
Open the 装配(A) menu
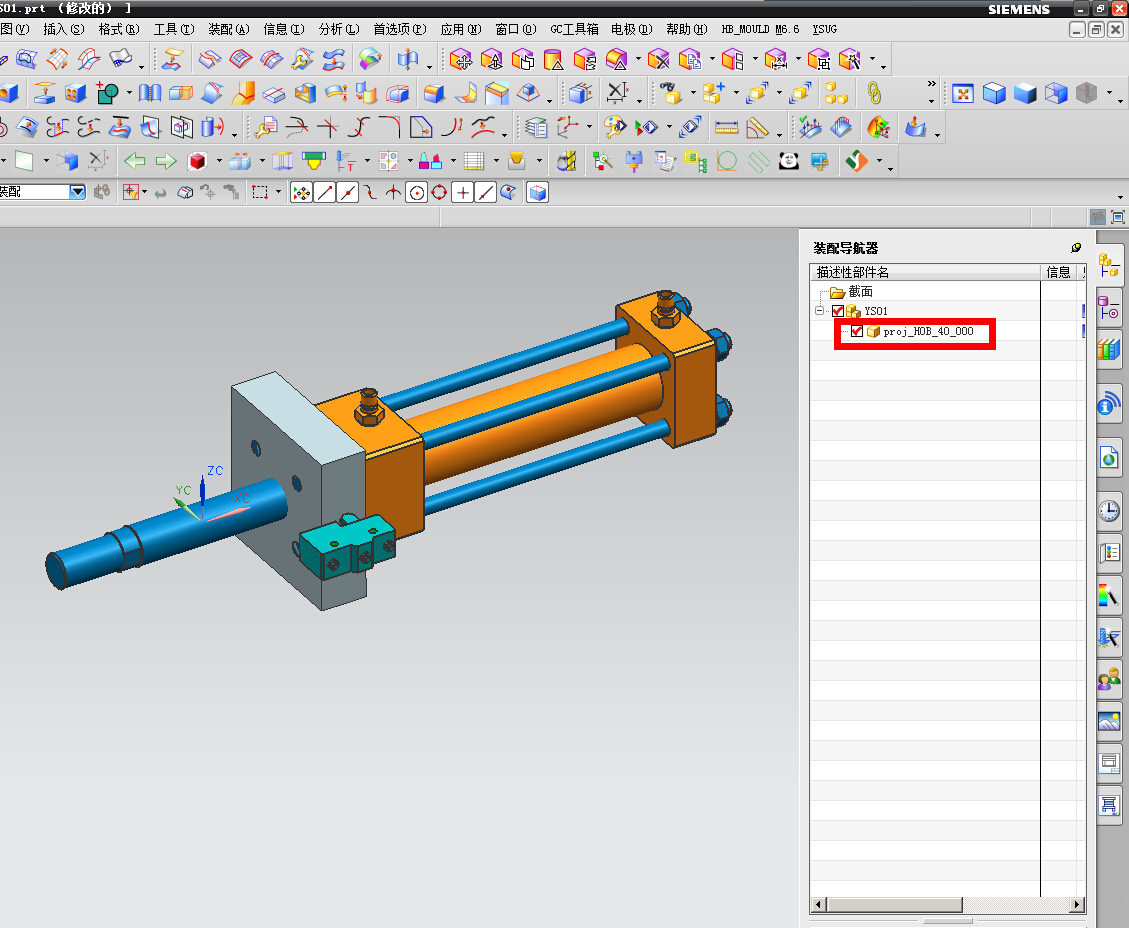click(x=228, y=29)
